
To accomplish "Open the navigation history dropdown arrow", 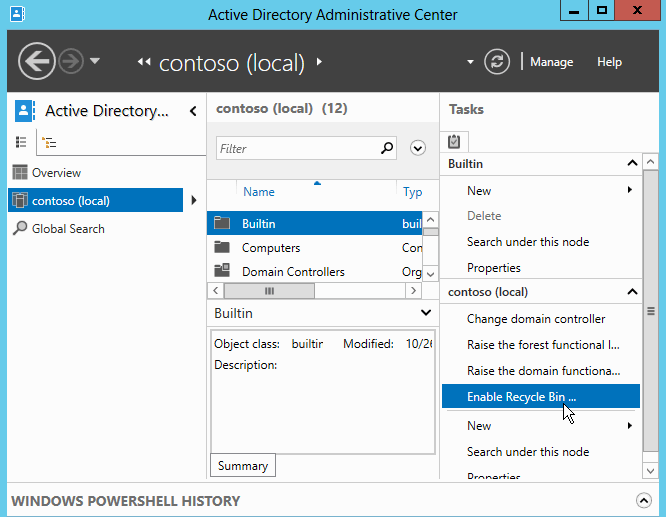I will coord(95,61).
